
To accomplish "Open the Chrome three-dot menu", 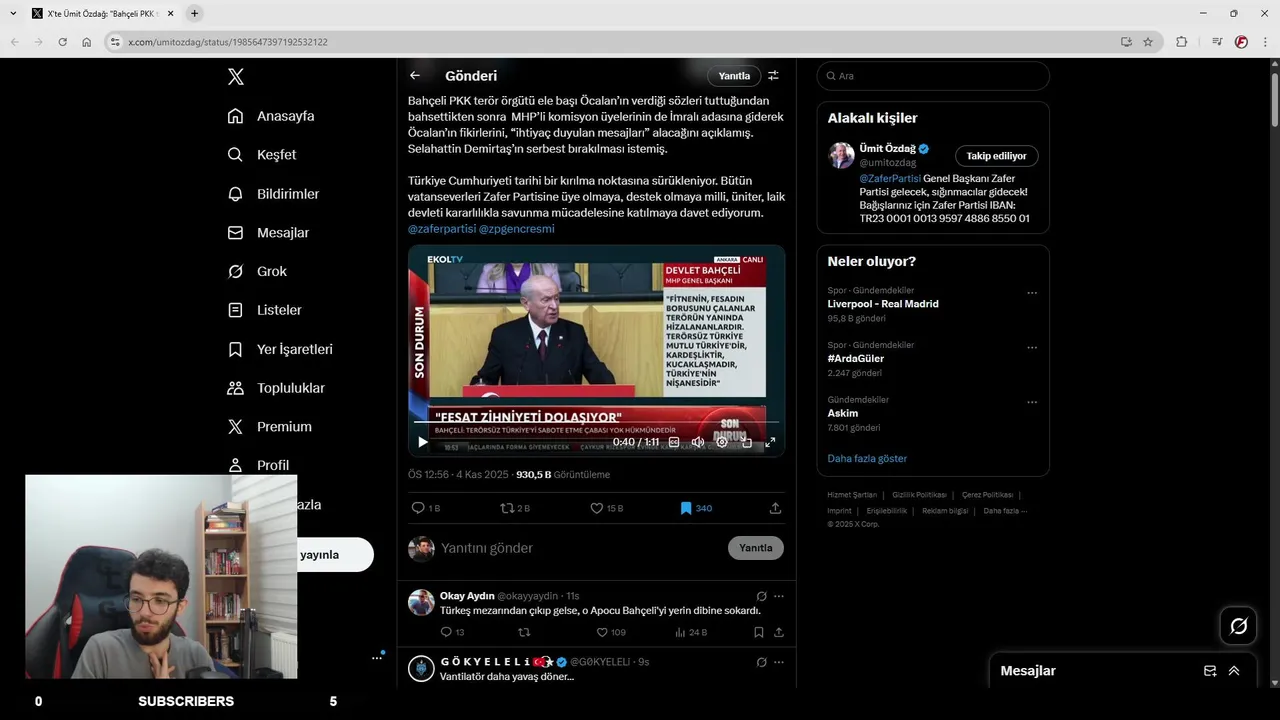I will (x=1265, y=42).
